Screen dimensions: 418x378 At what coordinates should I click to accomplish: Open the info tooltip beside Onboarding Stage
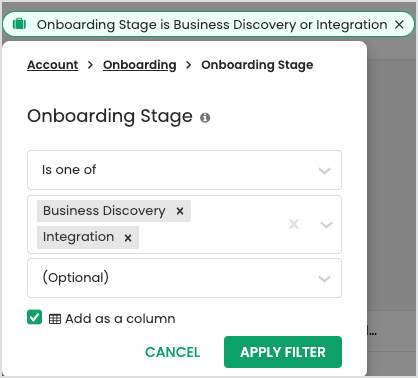pyautogui.click(x=205, y=118)
